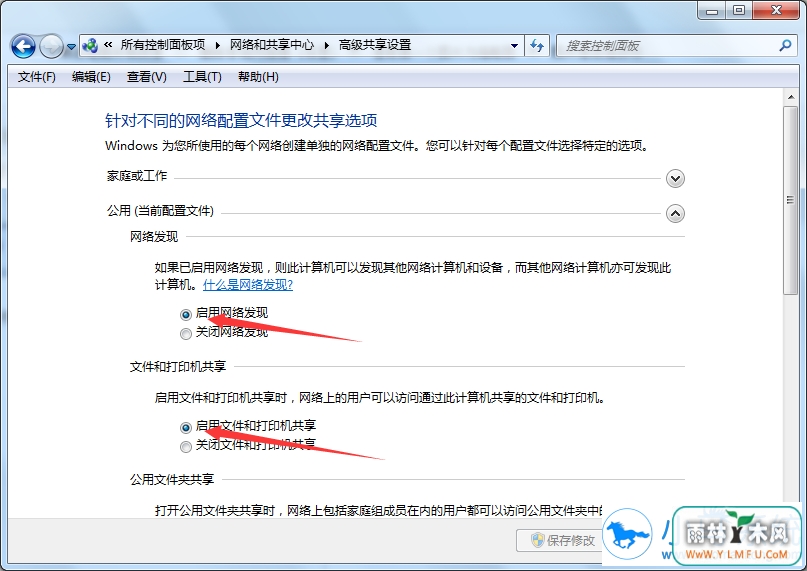Click the 高级共享设置 breadcrumb
This screenshot has width=807, height=571.
coord(375,45)
